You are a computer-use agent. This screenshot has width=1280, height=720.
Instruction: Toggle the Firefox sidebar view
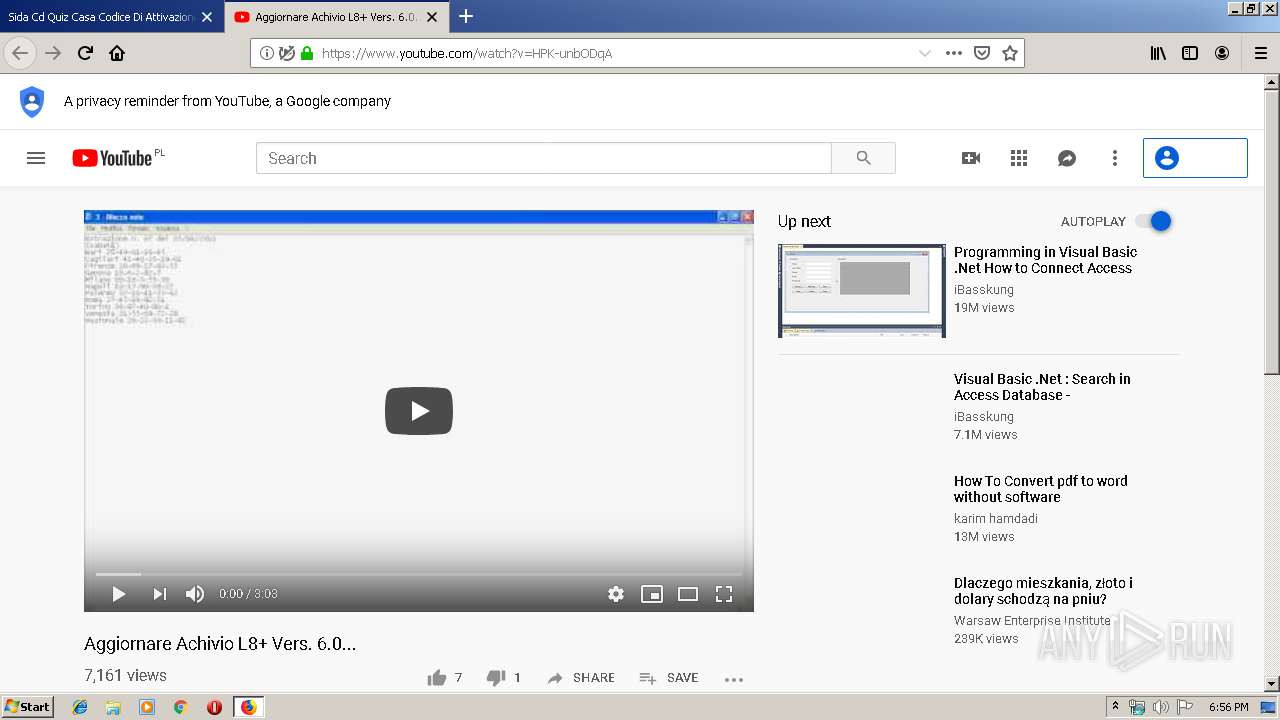point(1190,53)
